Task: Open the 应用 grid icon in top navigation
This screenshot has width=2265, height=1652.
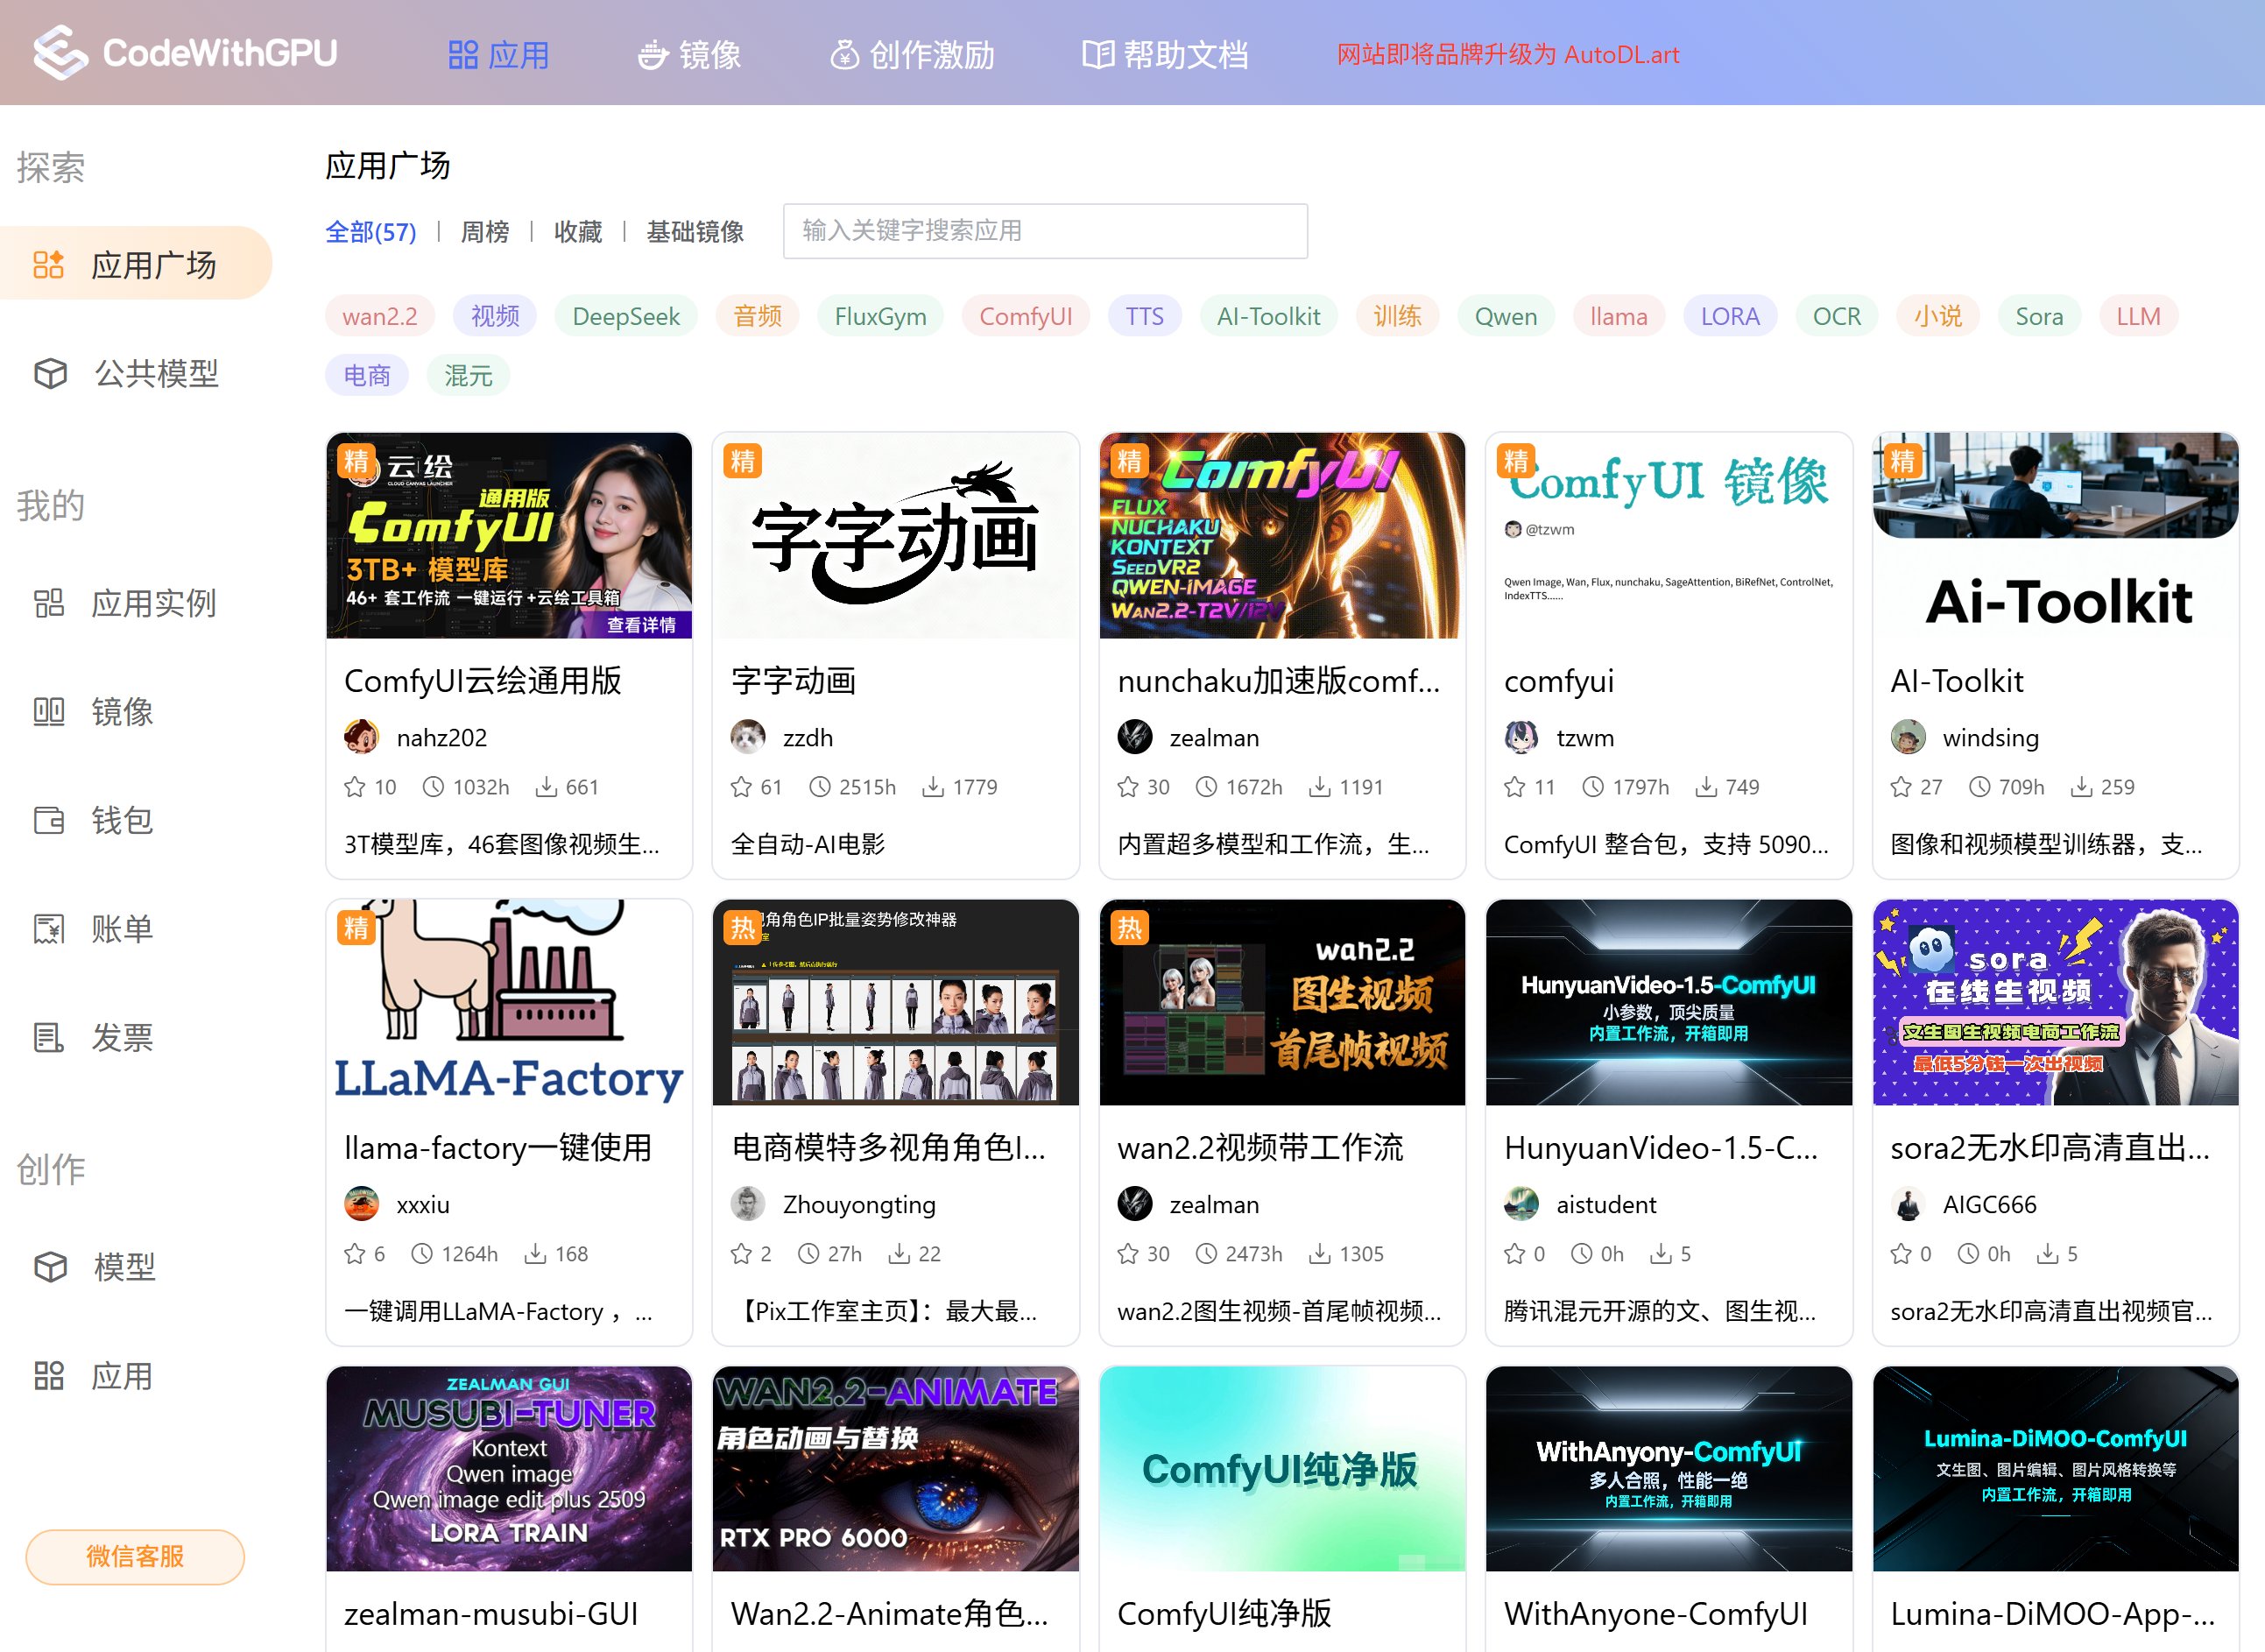Action: [x=463, y=55]
